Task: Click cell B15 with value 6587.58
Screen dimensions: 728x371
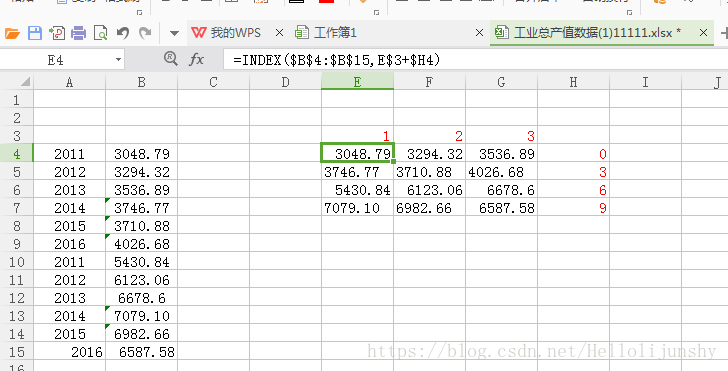Action: [x=142, y=352]
